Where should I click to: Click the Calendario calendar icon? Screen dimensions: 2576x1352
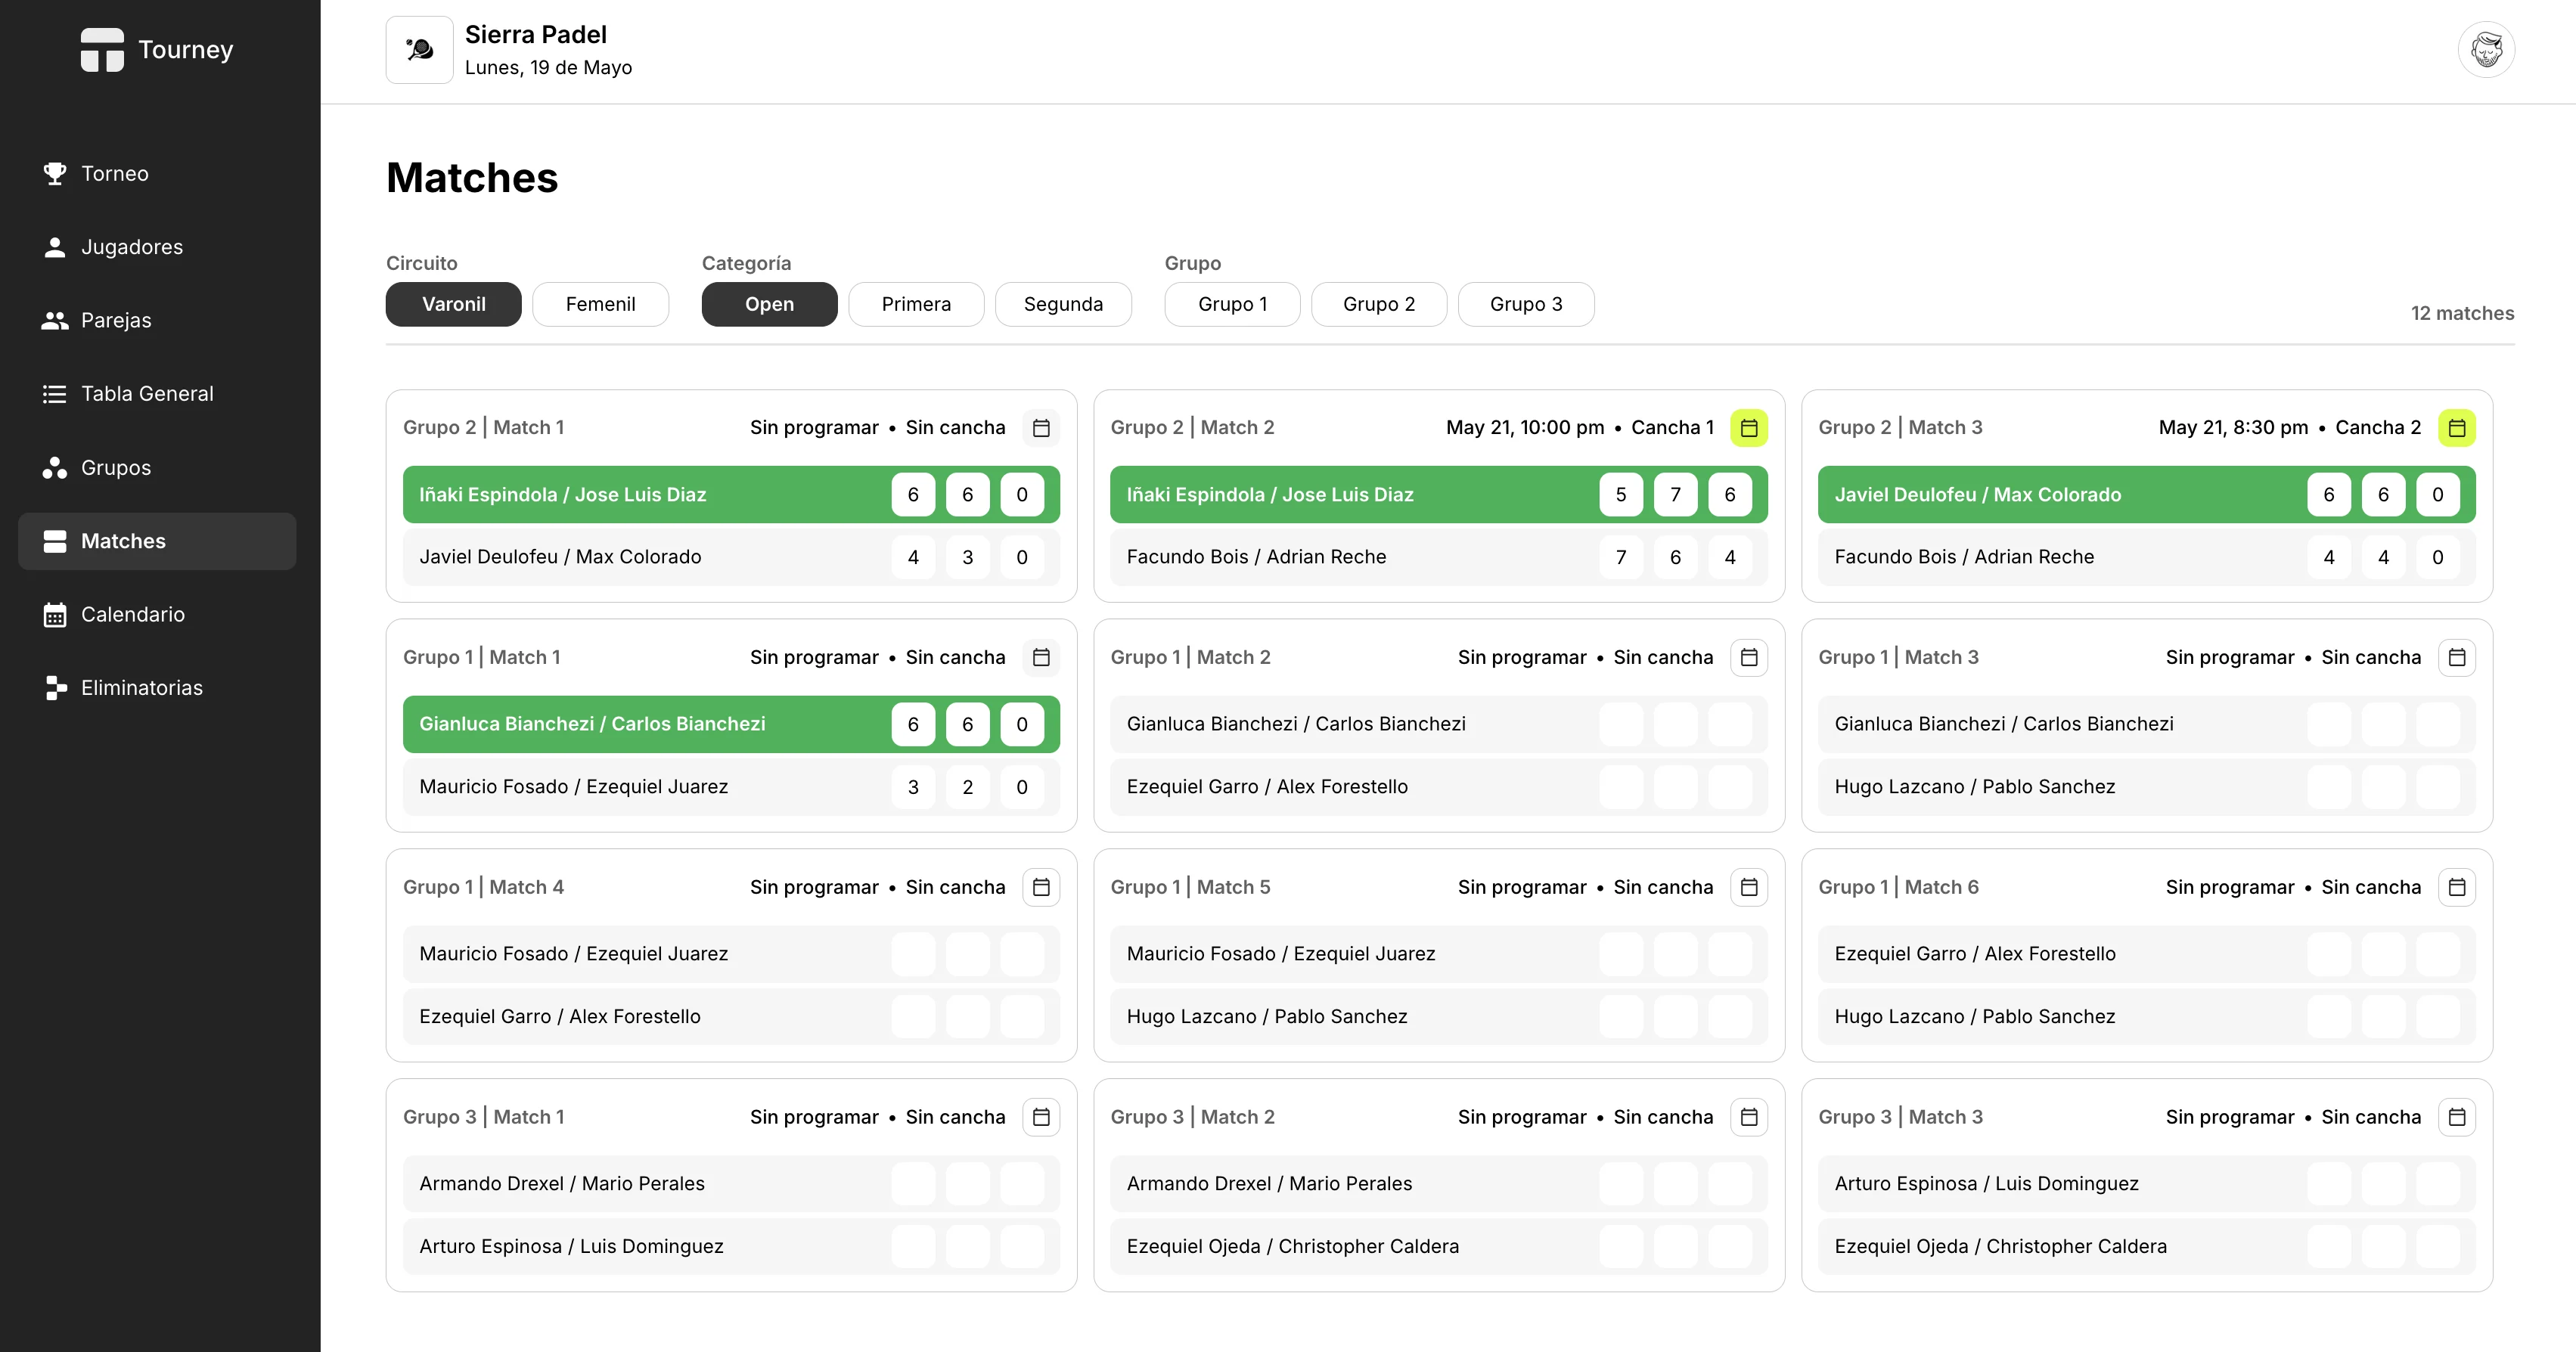[x=55, y=614]
